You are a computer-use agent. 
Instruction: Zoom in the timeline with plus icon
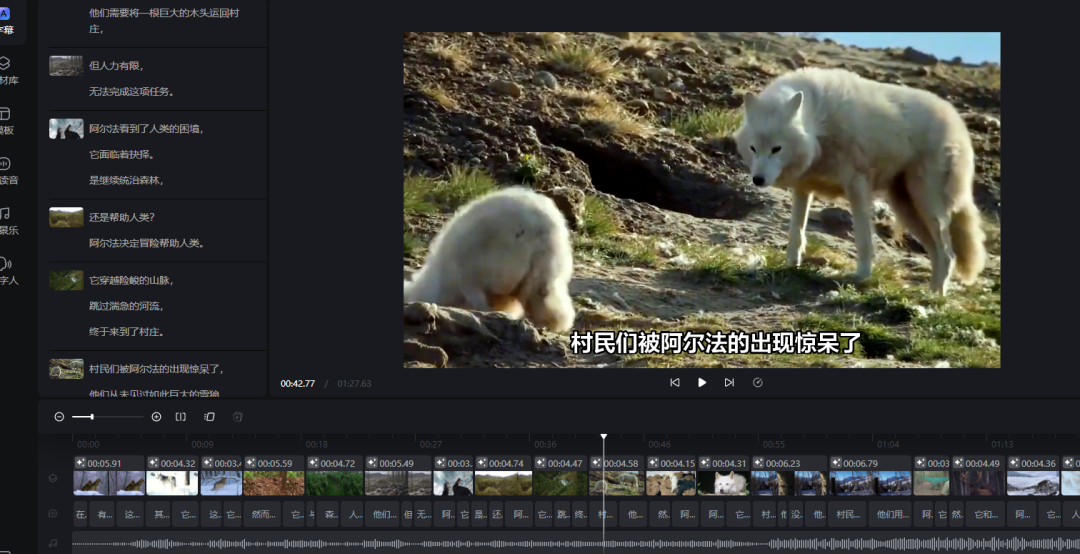point(156,417)
